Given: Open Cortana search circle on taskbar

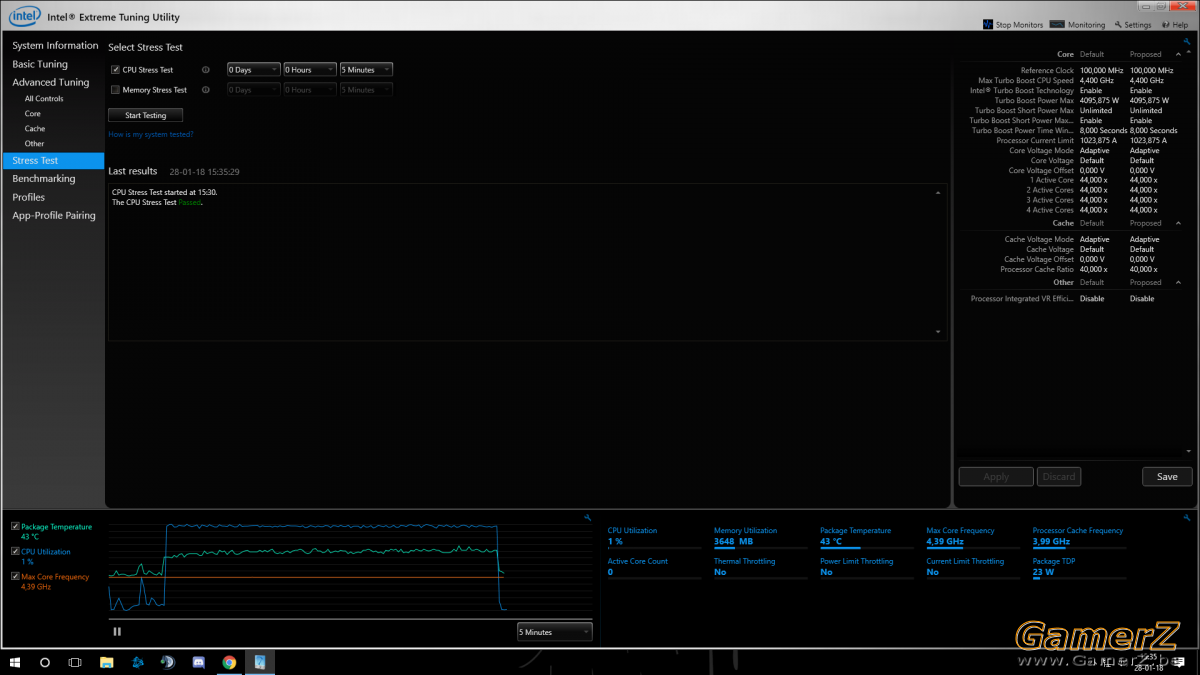Looking at the screenshot, I should 45,662.
